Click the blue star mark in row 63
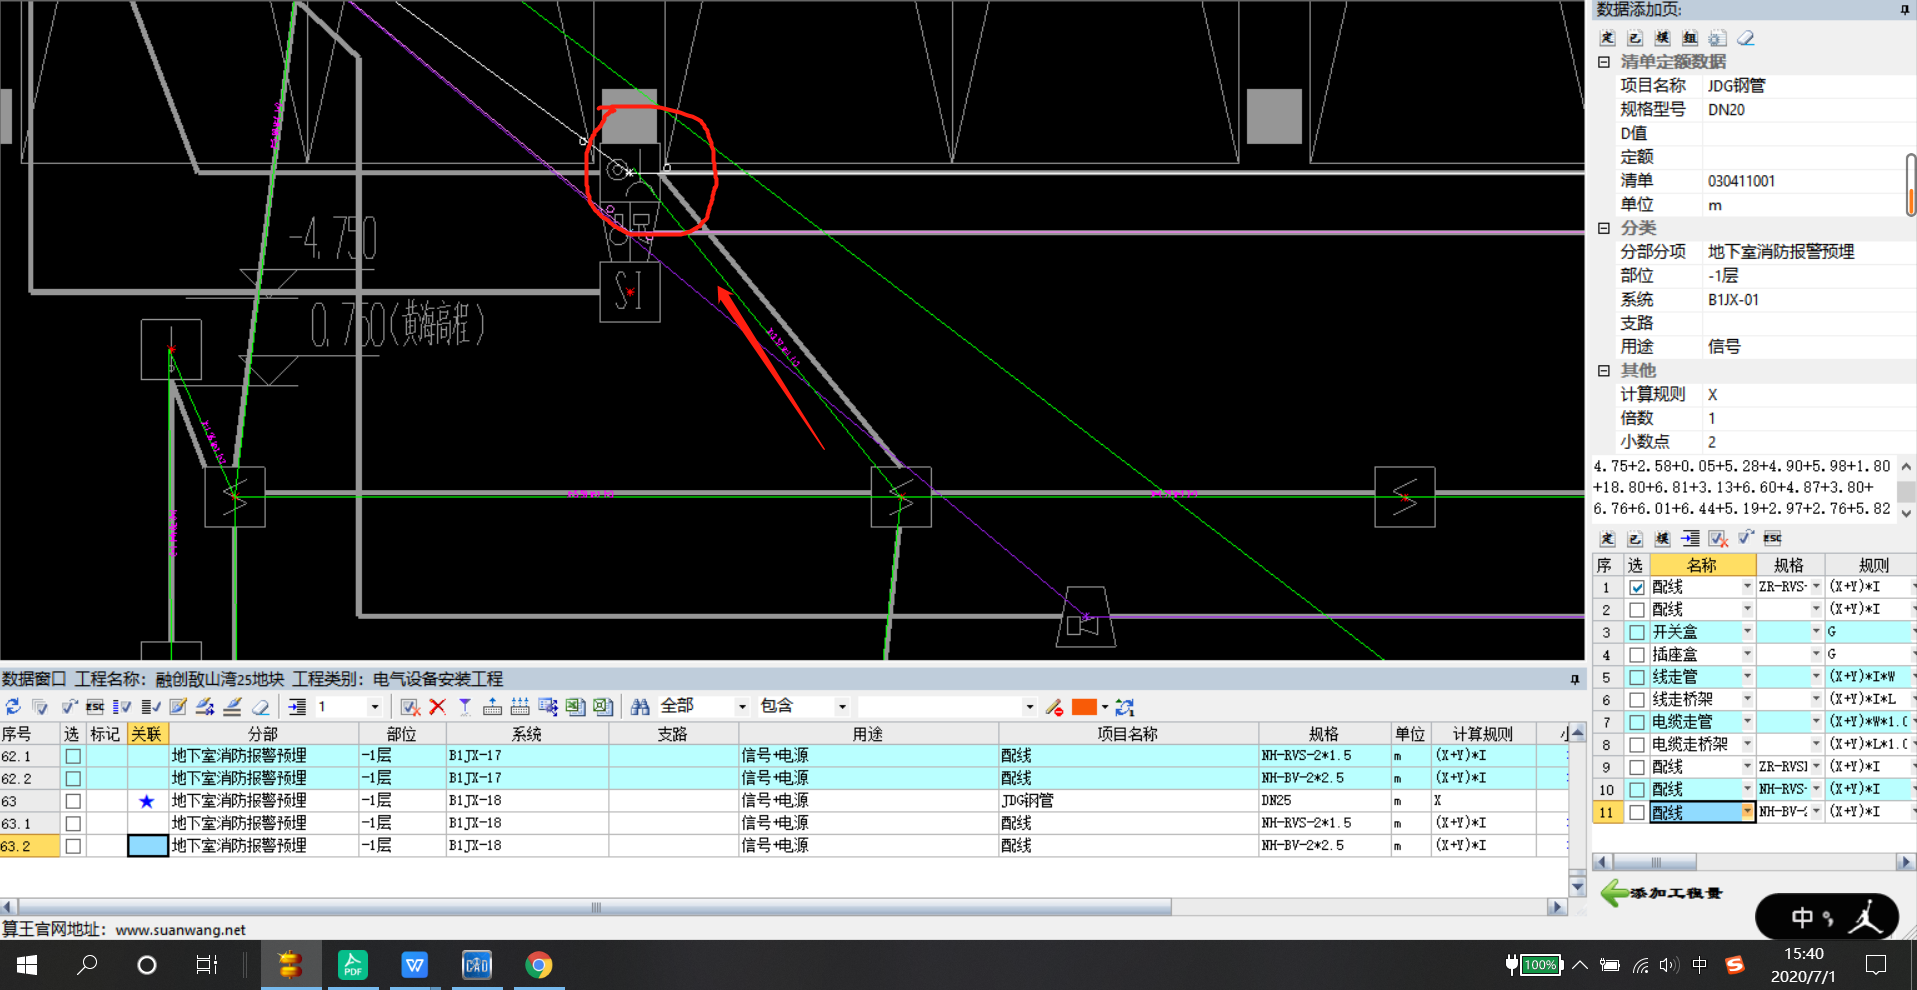The image size is (1917, 990). click(147, 801)
